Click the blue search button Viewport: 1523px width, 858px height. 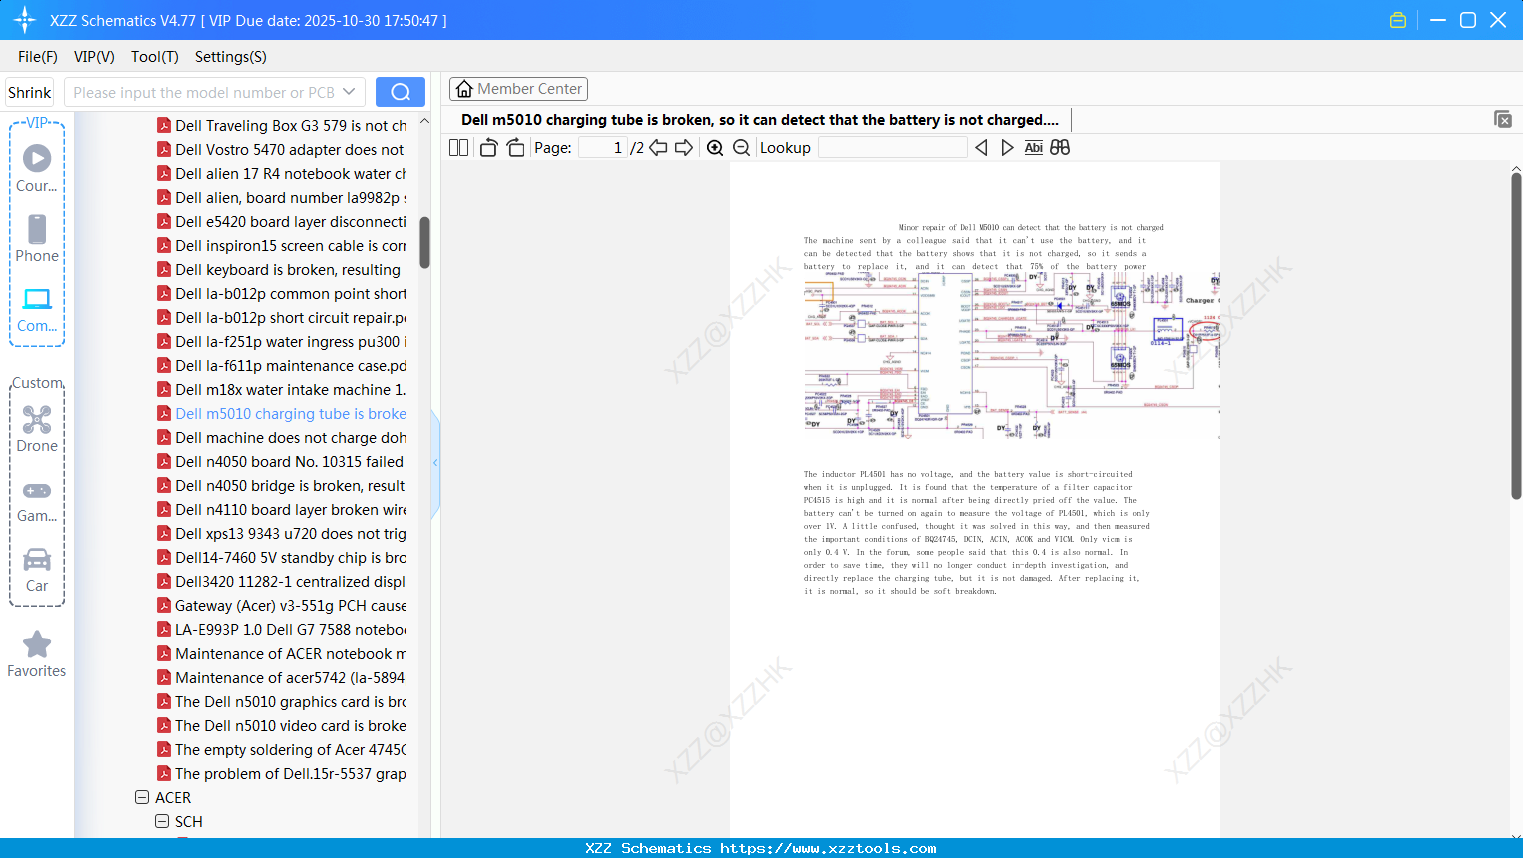point(400,92)
